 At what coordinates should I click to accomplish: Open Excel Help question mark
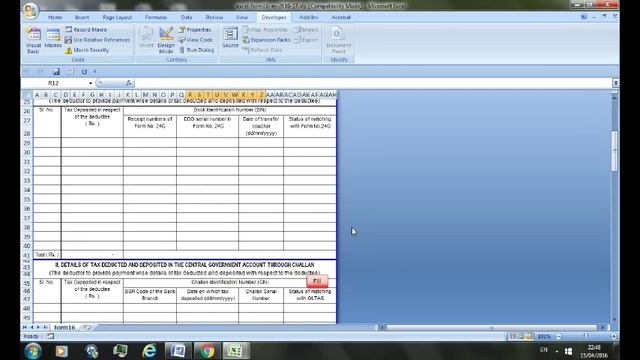[584, 17]
